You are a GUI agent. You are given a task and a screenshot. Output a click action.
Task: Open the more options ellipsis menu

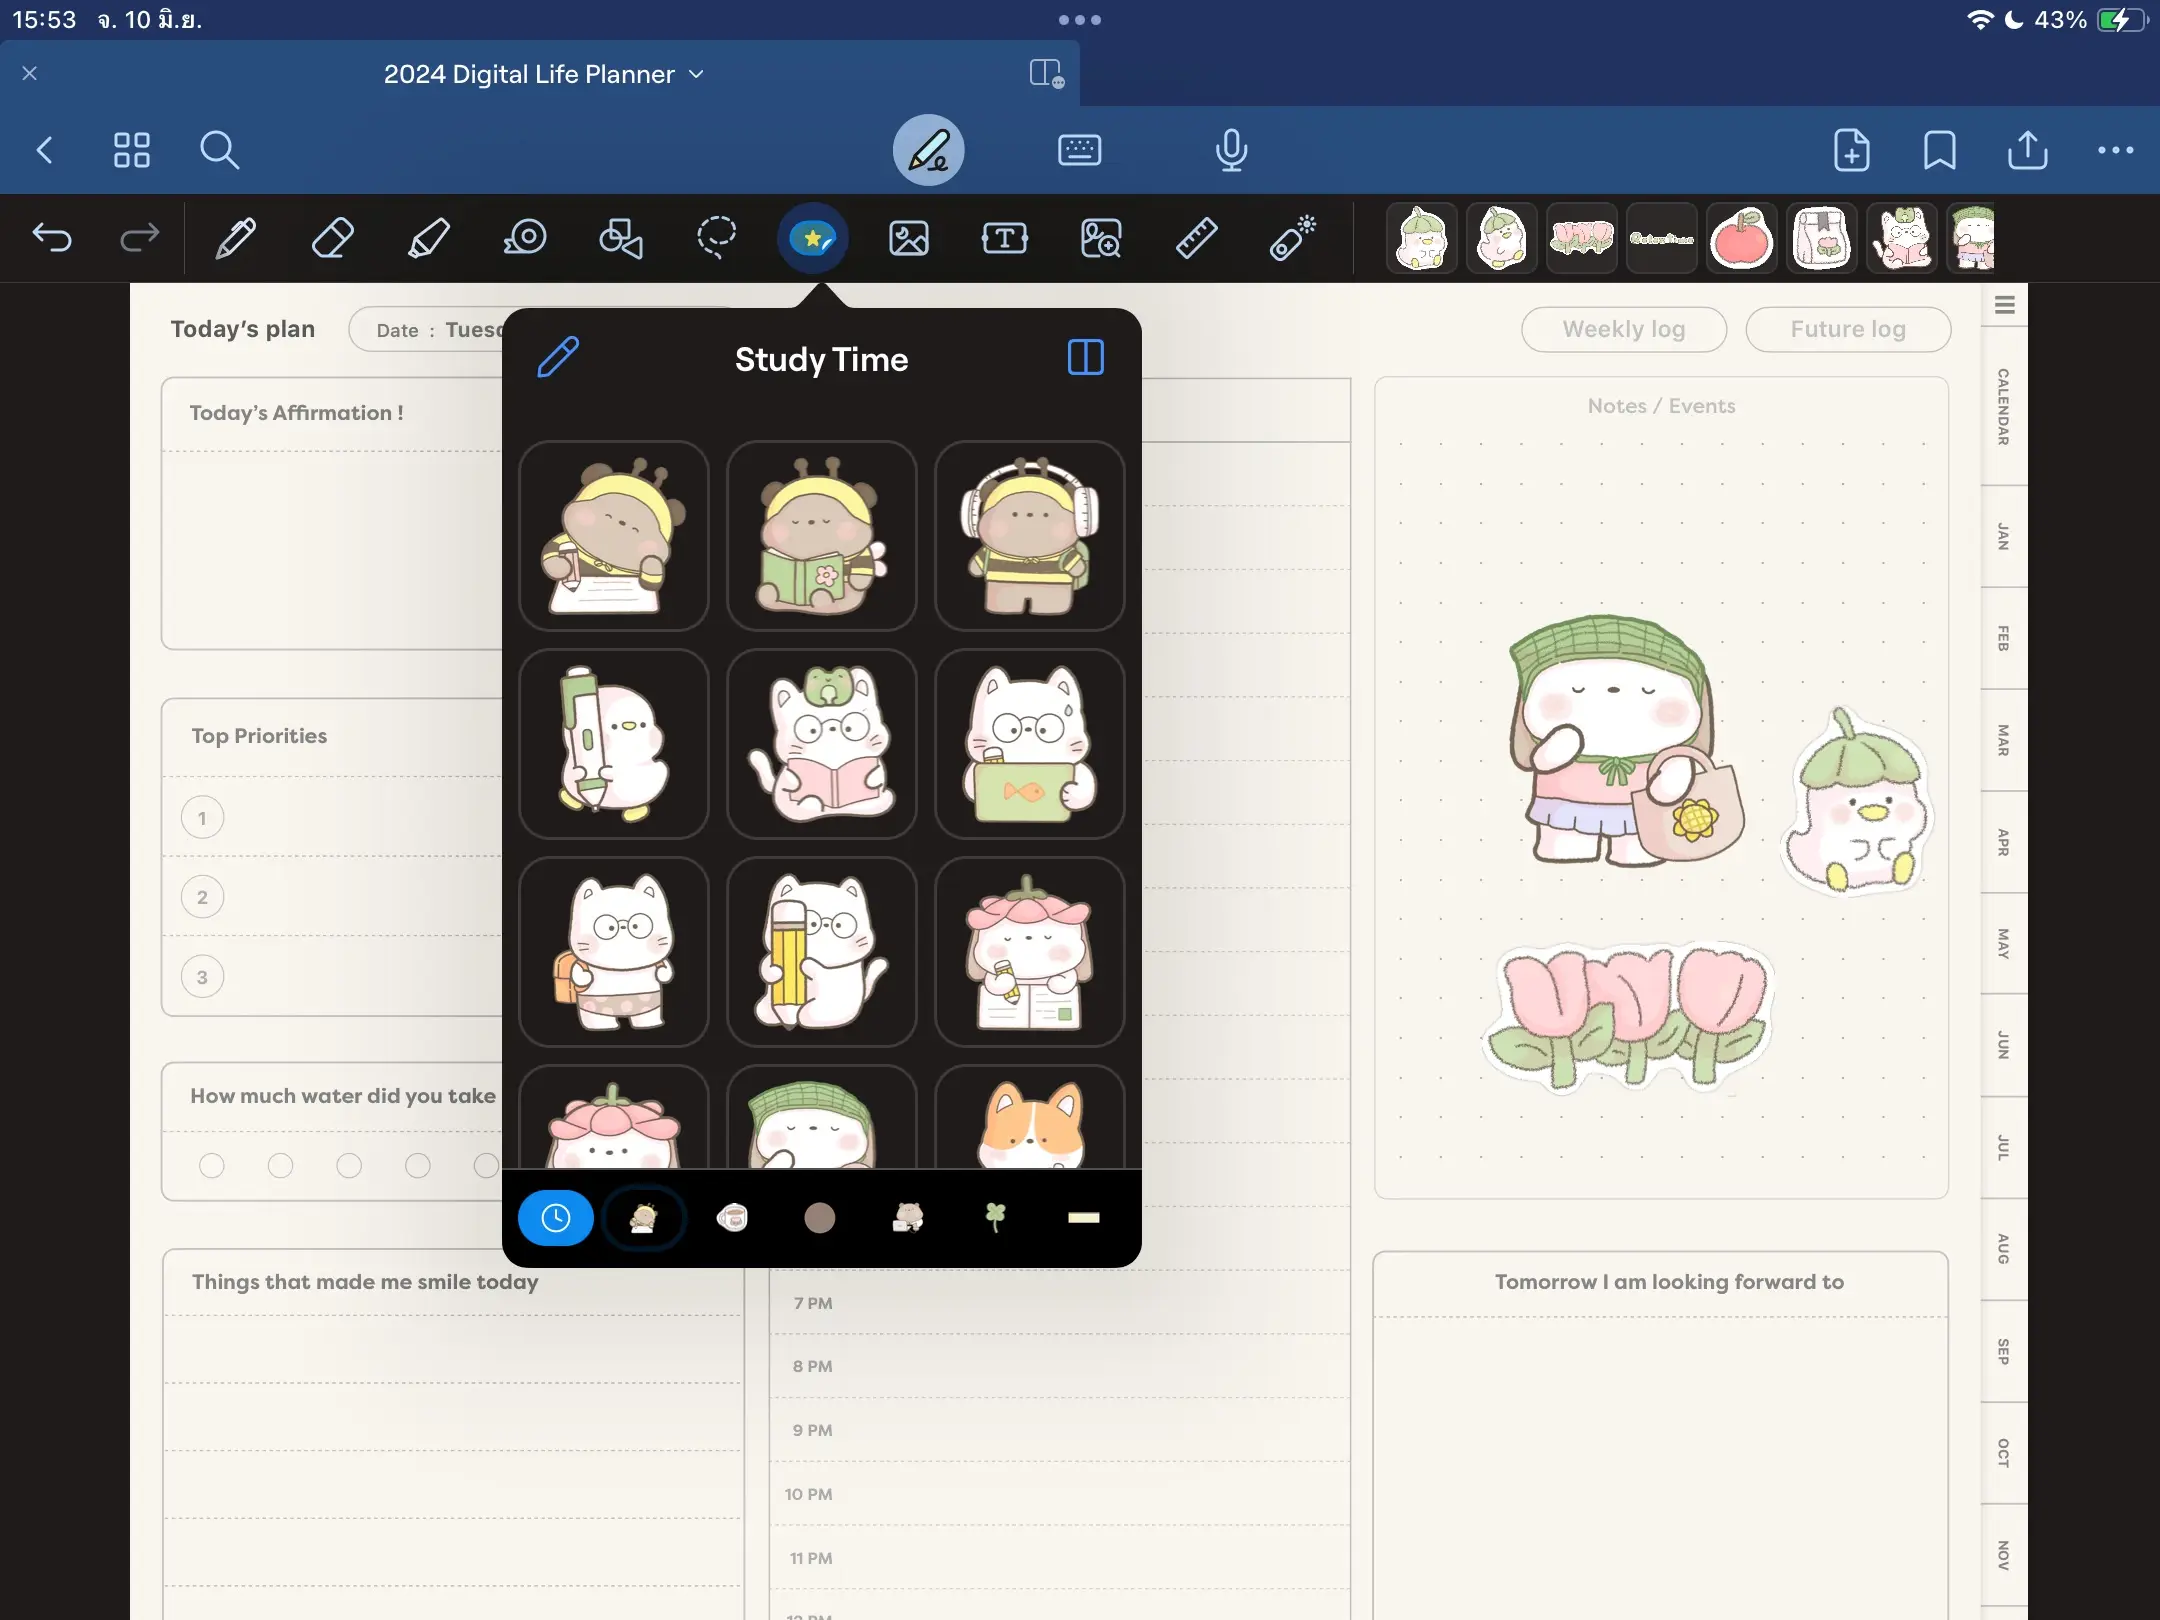[x=2116, y=150]
